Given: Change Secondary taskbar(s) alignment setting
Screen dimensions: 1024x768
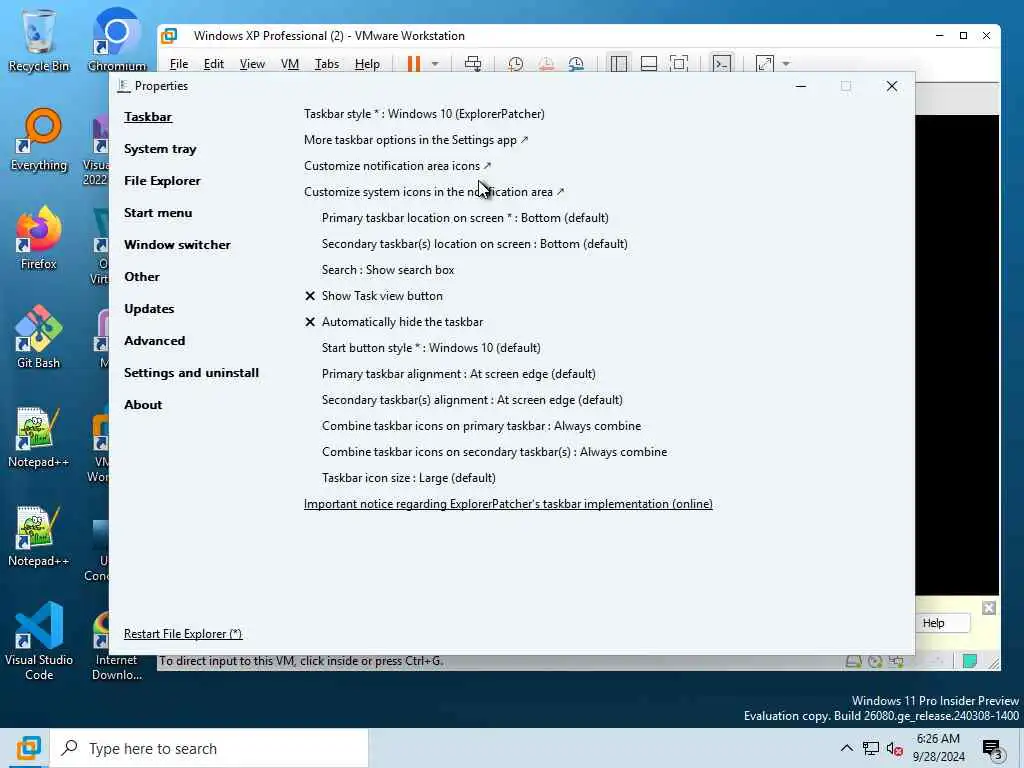Looking at the screenshot, I should point(472,400).
